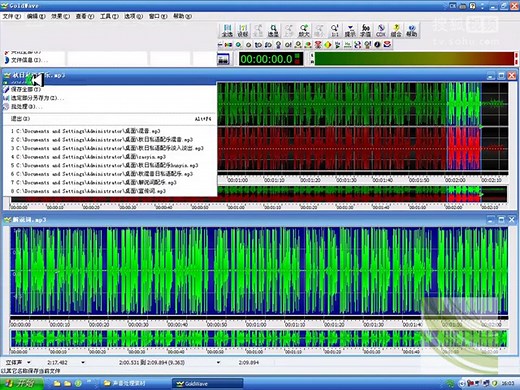Click the dark round clock-like effect icon
The height and width of the screenshot is (390, 520).
click(x=377, y=45)
